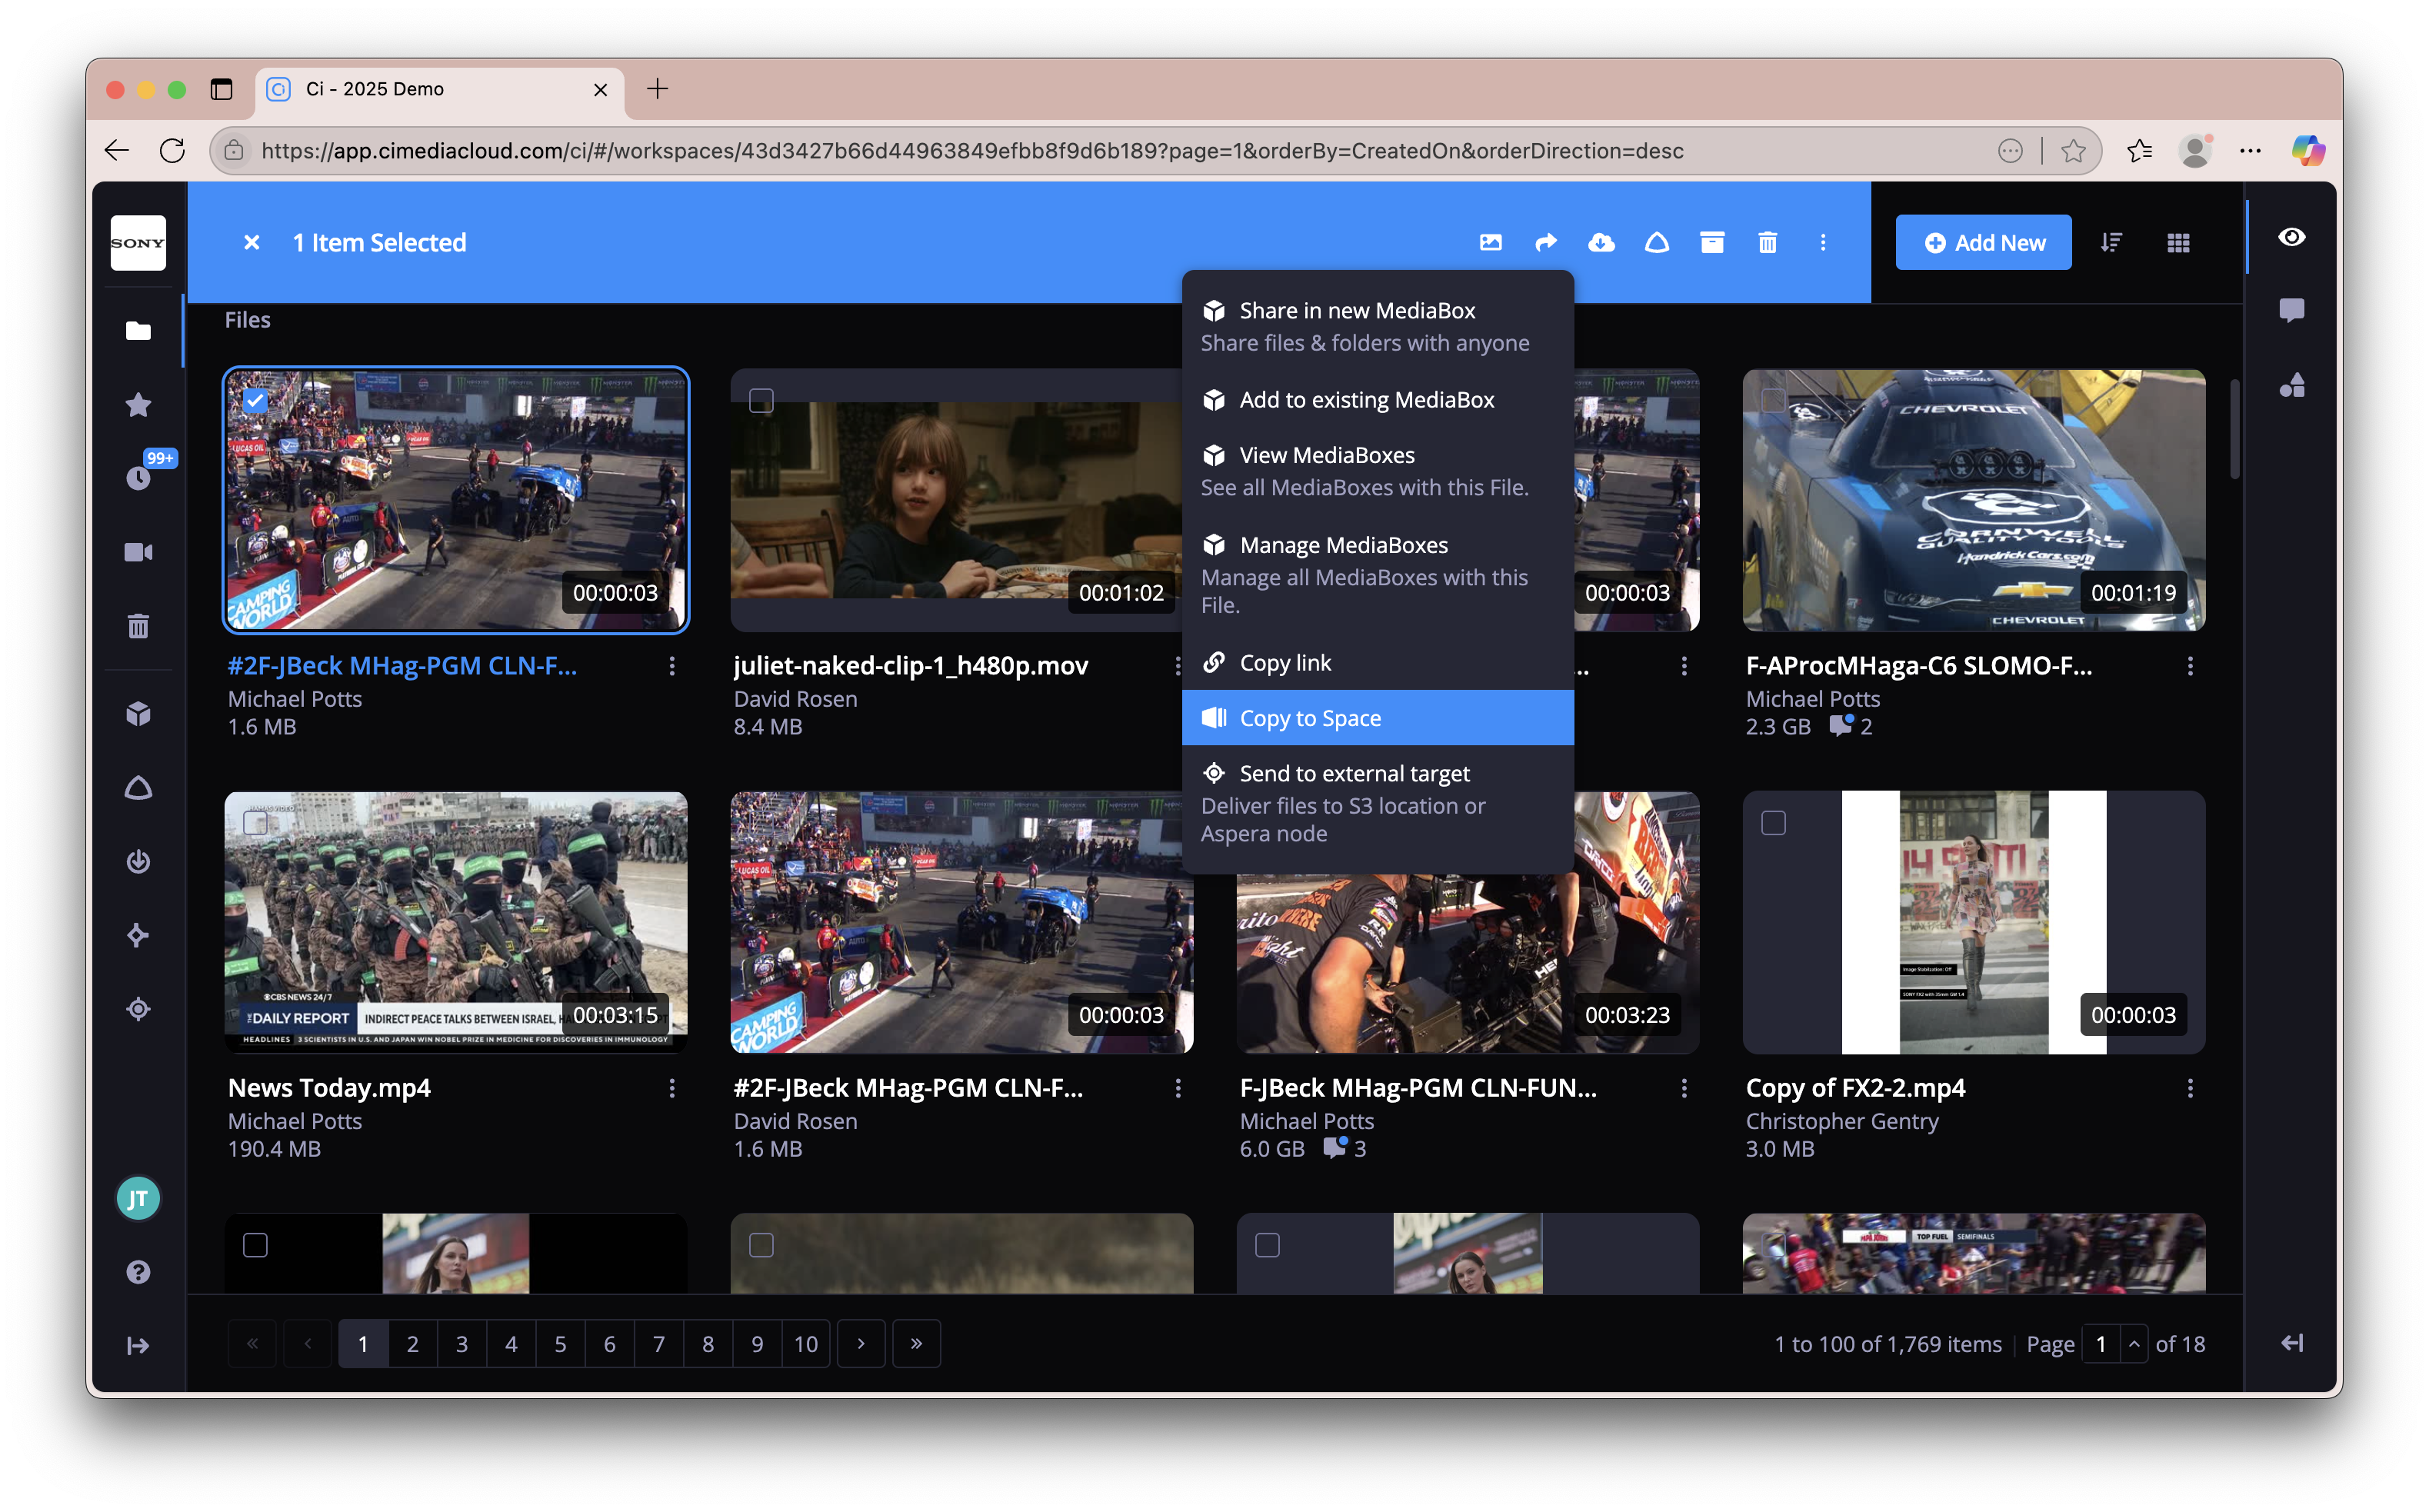
Task: Open recent activity clock with 99+ badge
Action: point(139,478)
